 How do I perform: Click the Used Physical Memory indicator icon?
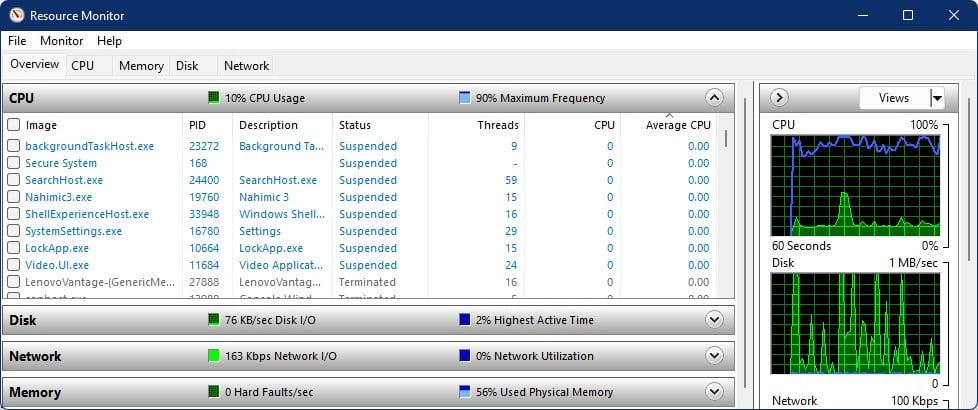pos(464,392)
